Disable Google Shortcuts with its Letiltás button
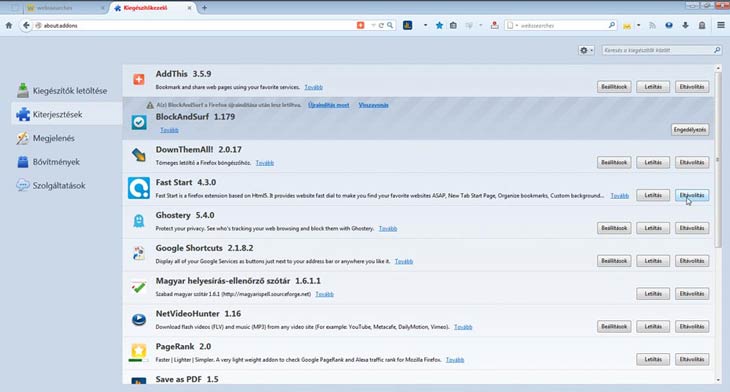Viewport: 730px width, 392px height. click(653, 261)
